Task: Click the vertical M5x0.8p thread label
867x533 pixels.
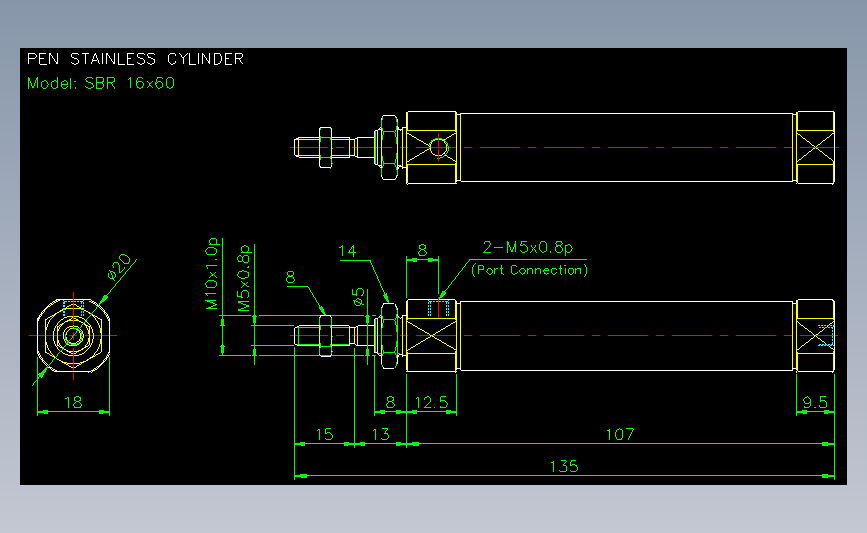Action: tap(244, 279)
